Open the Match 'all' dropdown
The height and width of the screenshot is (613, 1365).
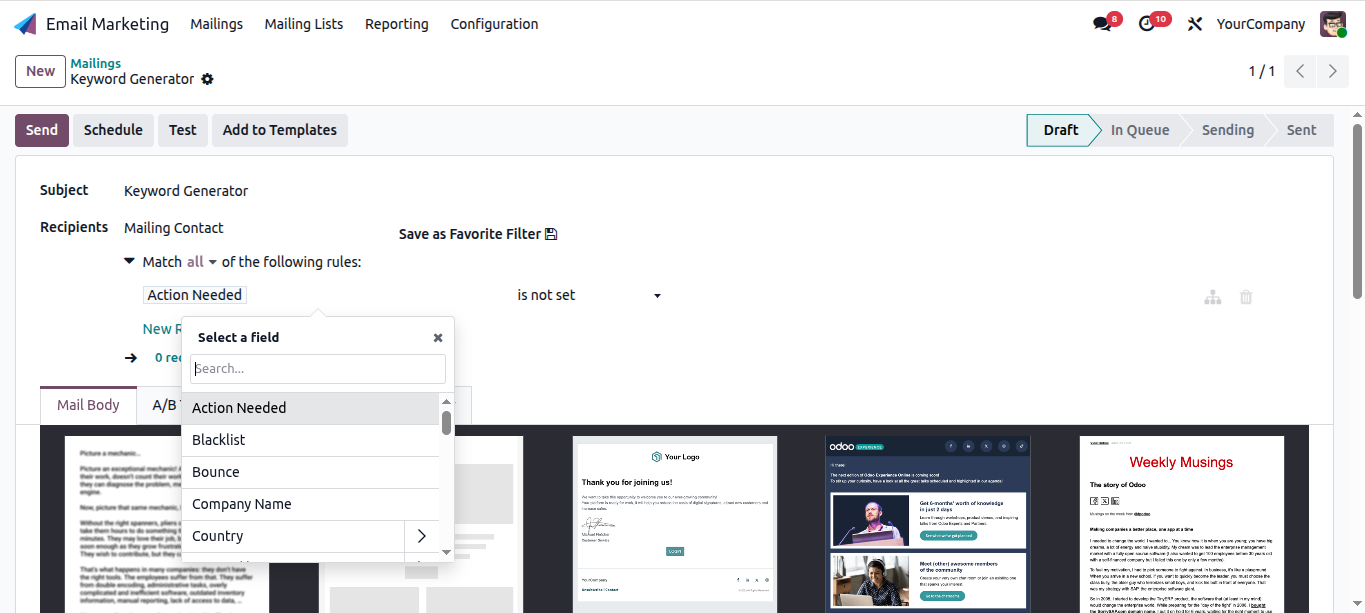tap(202, 262)
